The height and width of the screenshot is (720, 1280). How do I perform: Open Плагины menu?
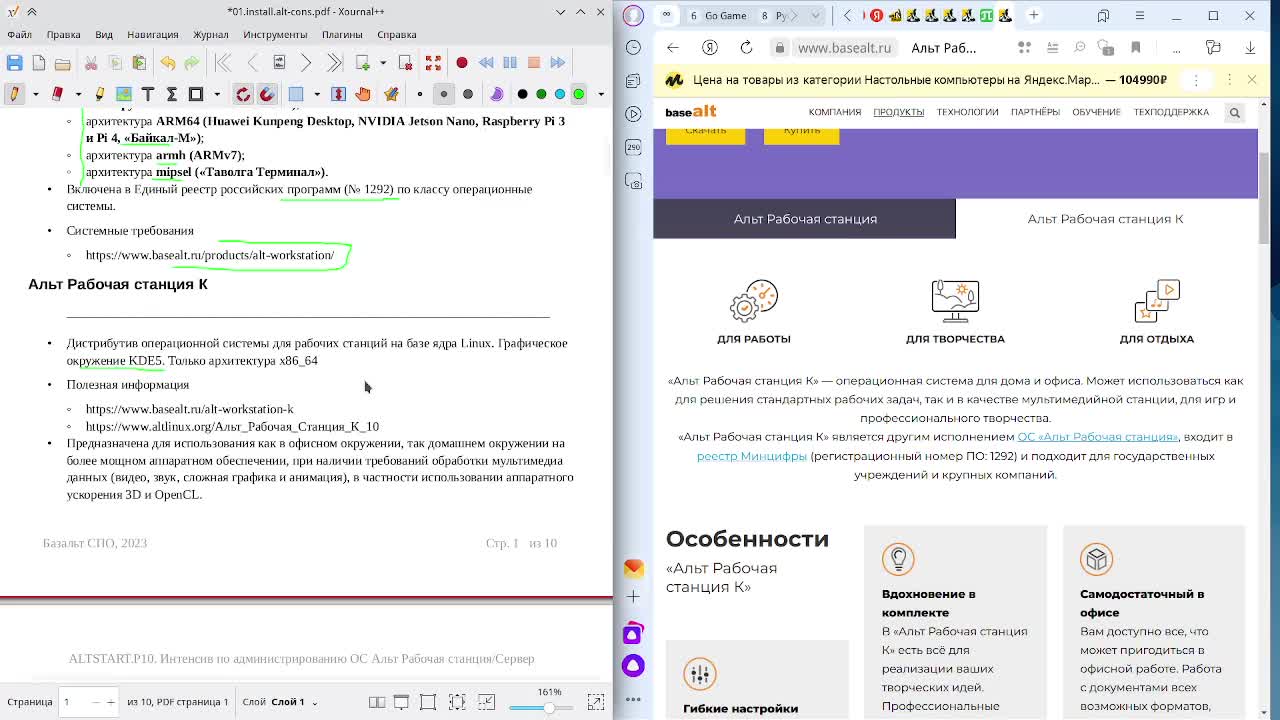pos(342,34)
